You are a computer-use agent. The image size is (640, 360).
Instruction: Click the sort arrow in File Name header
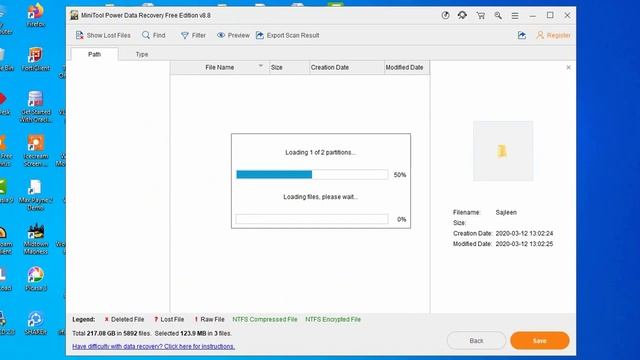coord(261,66)
